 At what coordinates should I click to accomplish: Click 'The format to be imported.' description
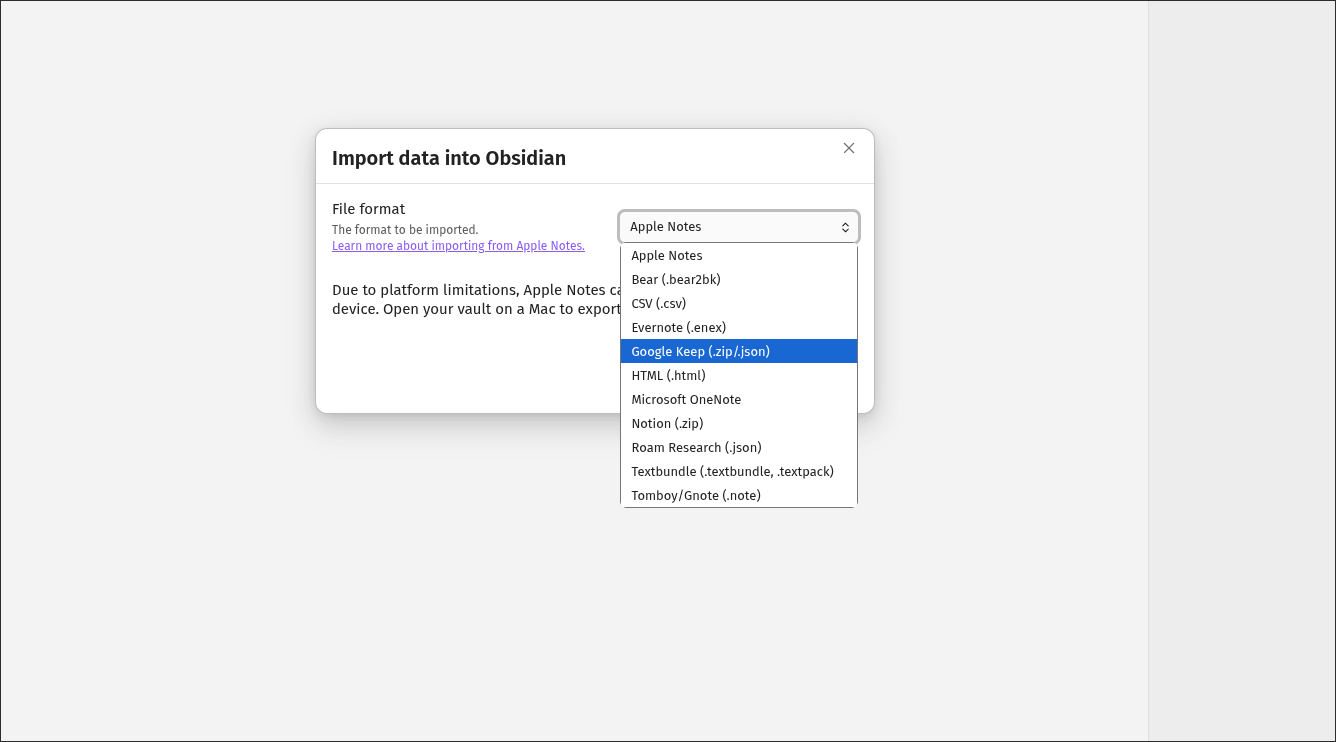click(405, 230)
